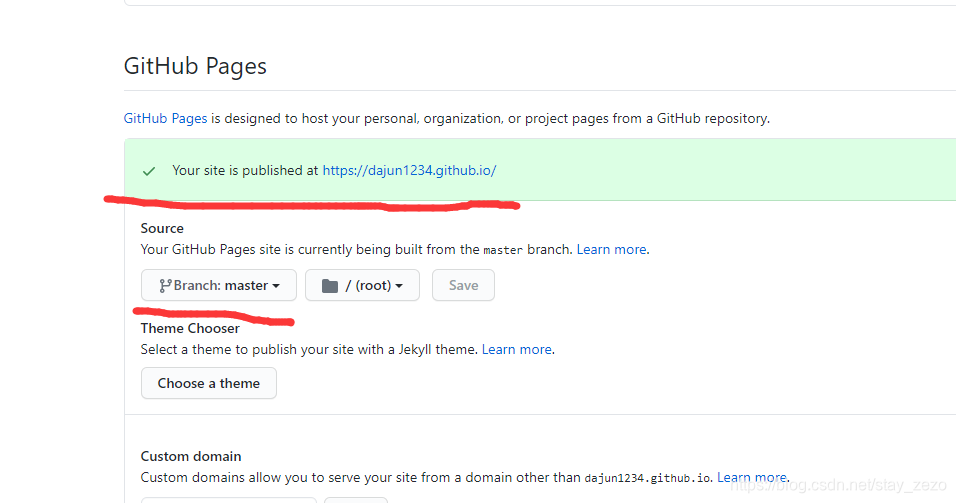Click the Custom domain section label

click(191, 456)
